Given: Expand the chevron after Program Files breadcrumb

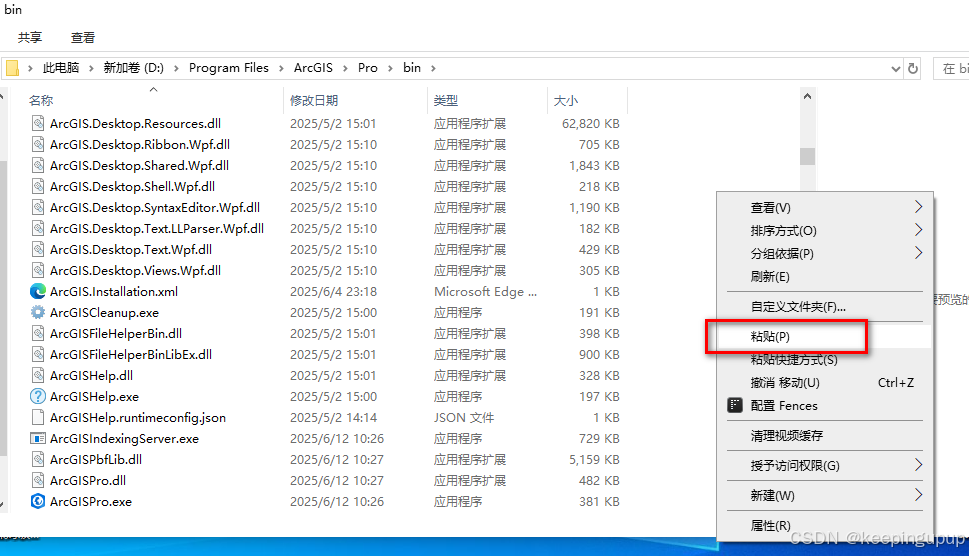Looking at the screenshot, I should coord(281,68).
